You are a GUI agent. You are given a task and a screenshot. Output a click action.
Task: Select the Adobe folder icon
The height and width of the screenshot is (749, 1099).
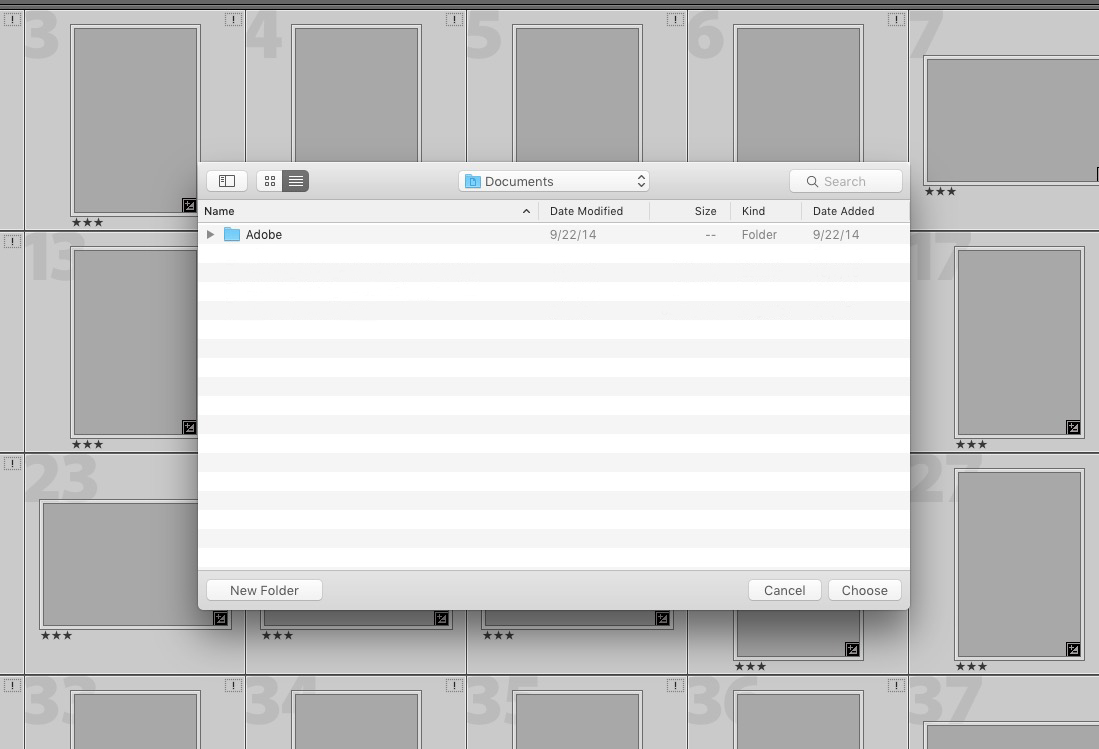tap(232, 234)
